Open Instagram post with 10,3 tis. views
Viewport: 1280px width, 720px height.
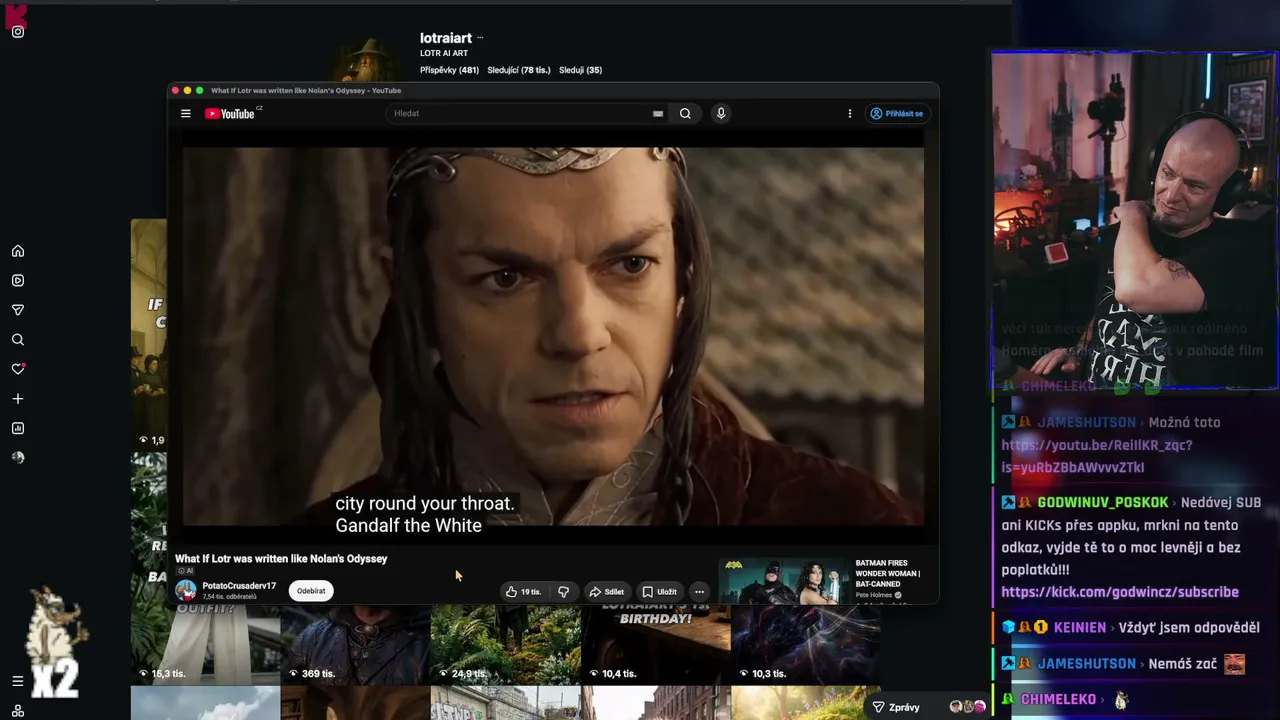point(806,645)
